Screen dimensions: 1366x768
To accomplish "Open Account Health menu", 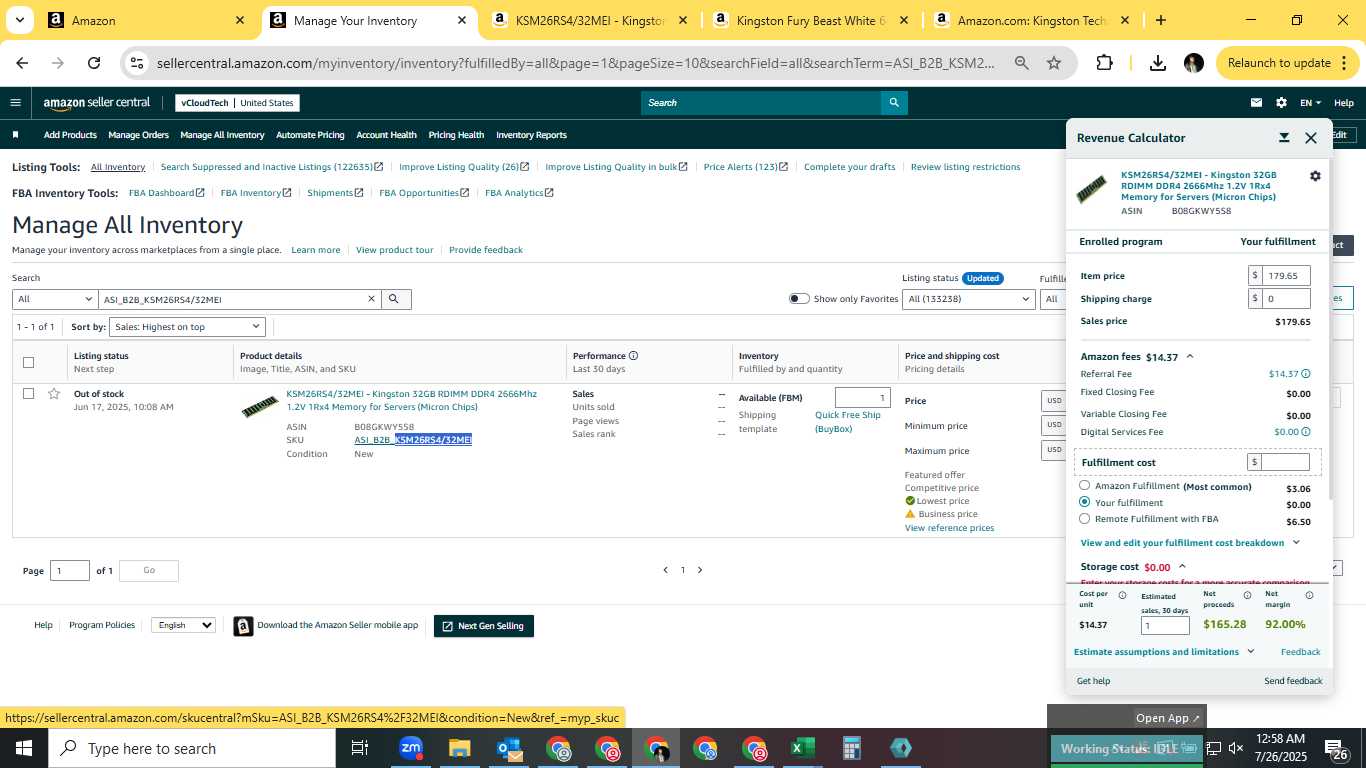I will [386, 135].
